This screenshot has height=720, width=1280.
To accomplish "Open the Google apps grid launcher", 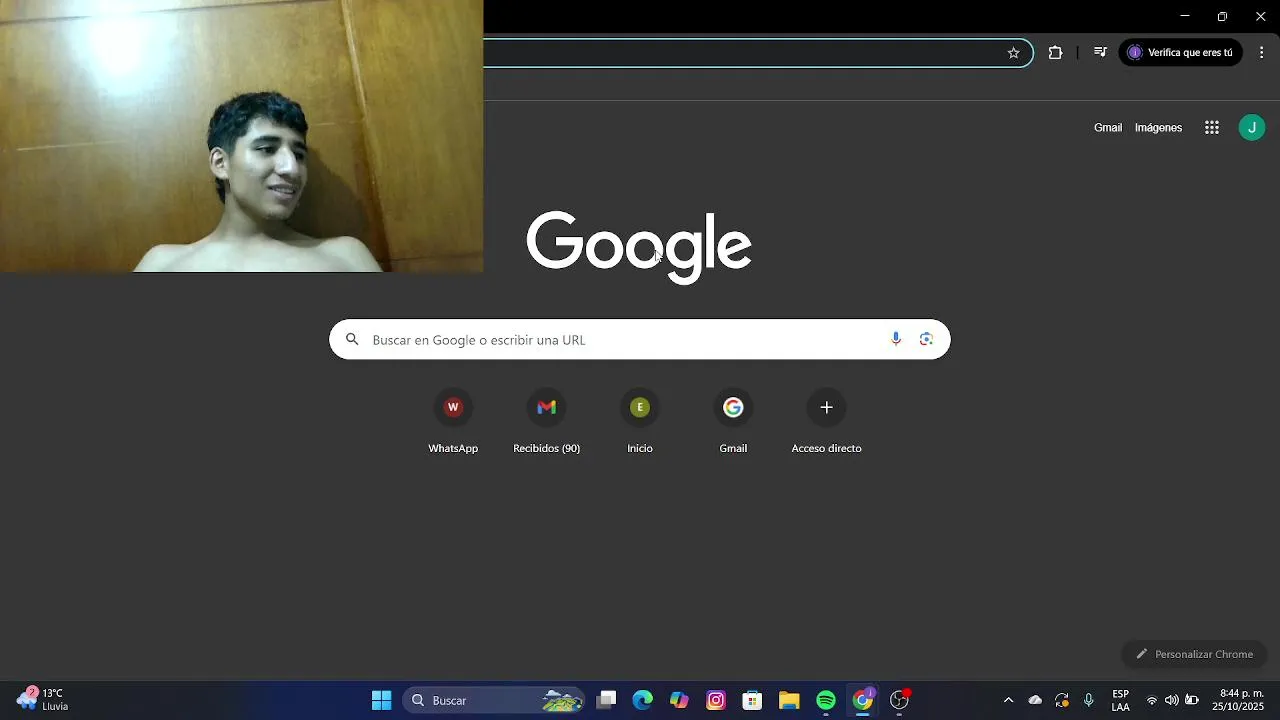I will (x=1212, y=128).
